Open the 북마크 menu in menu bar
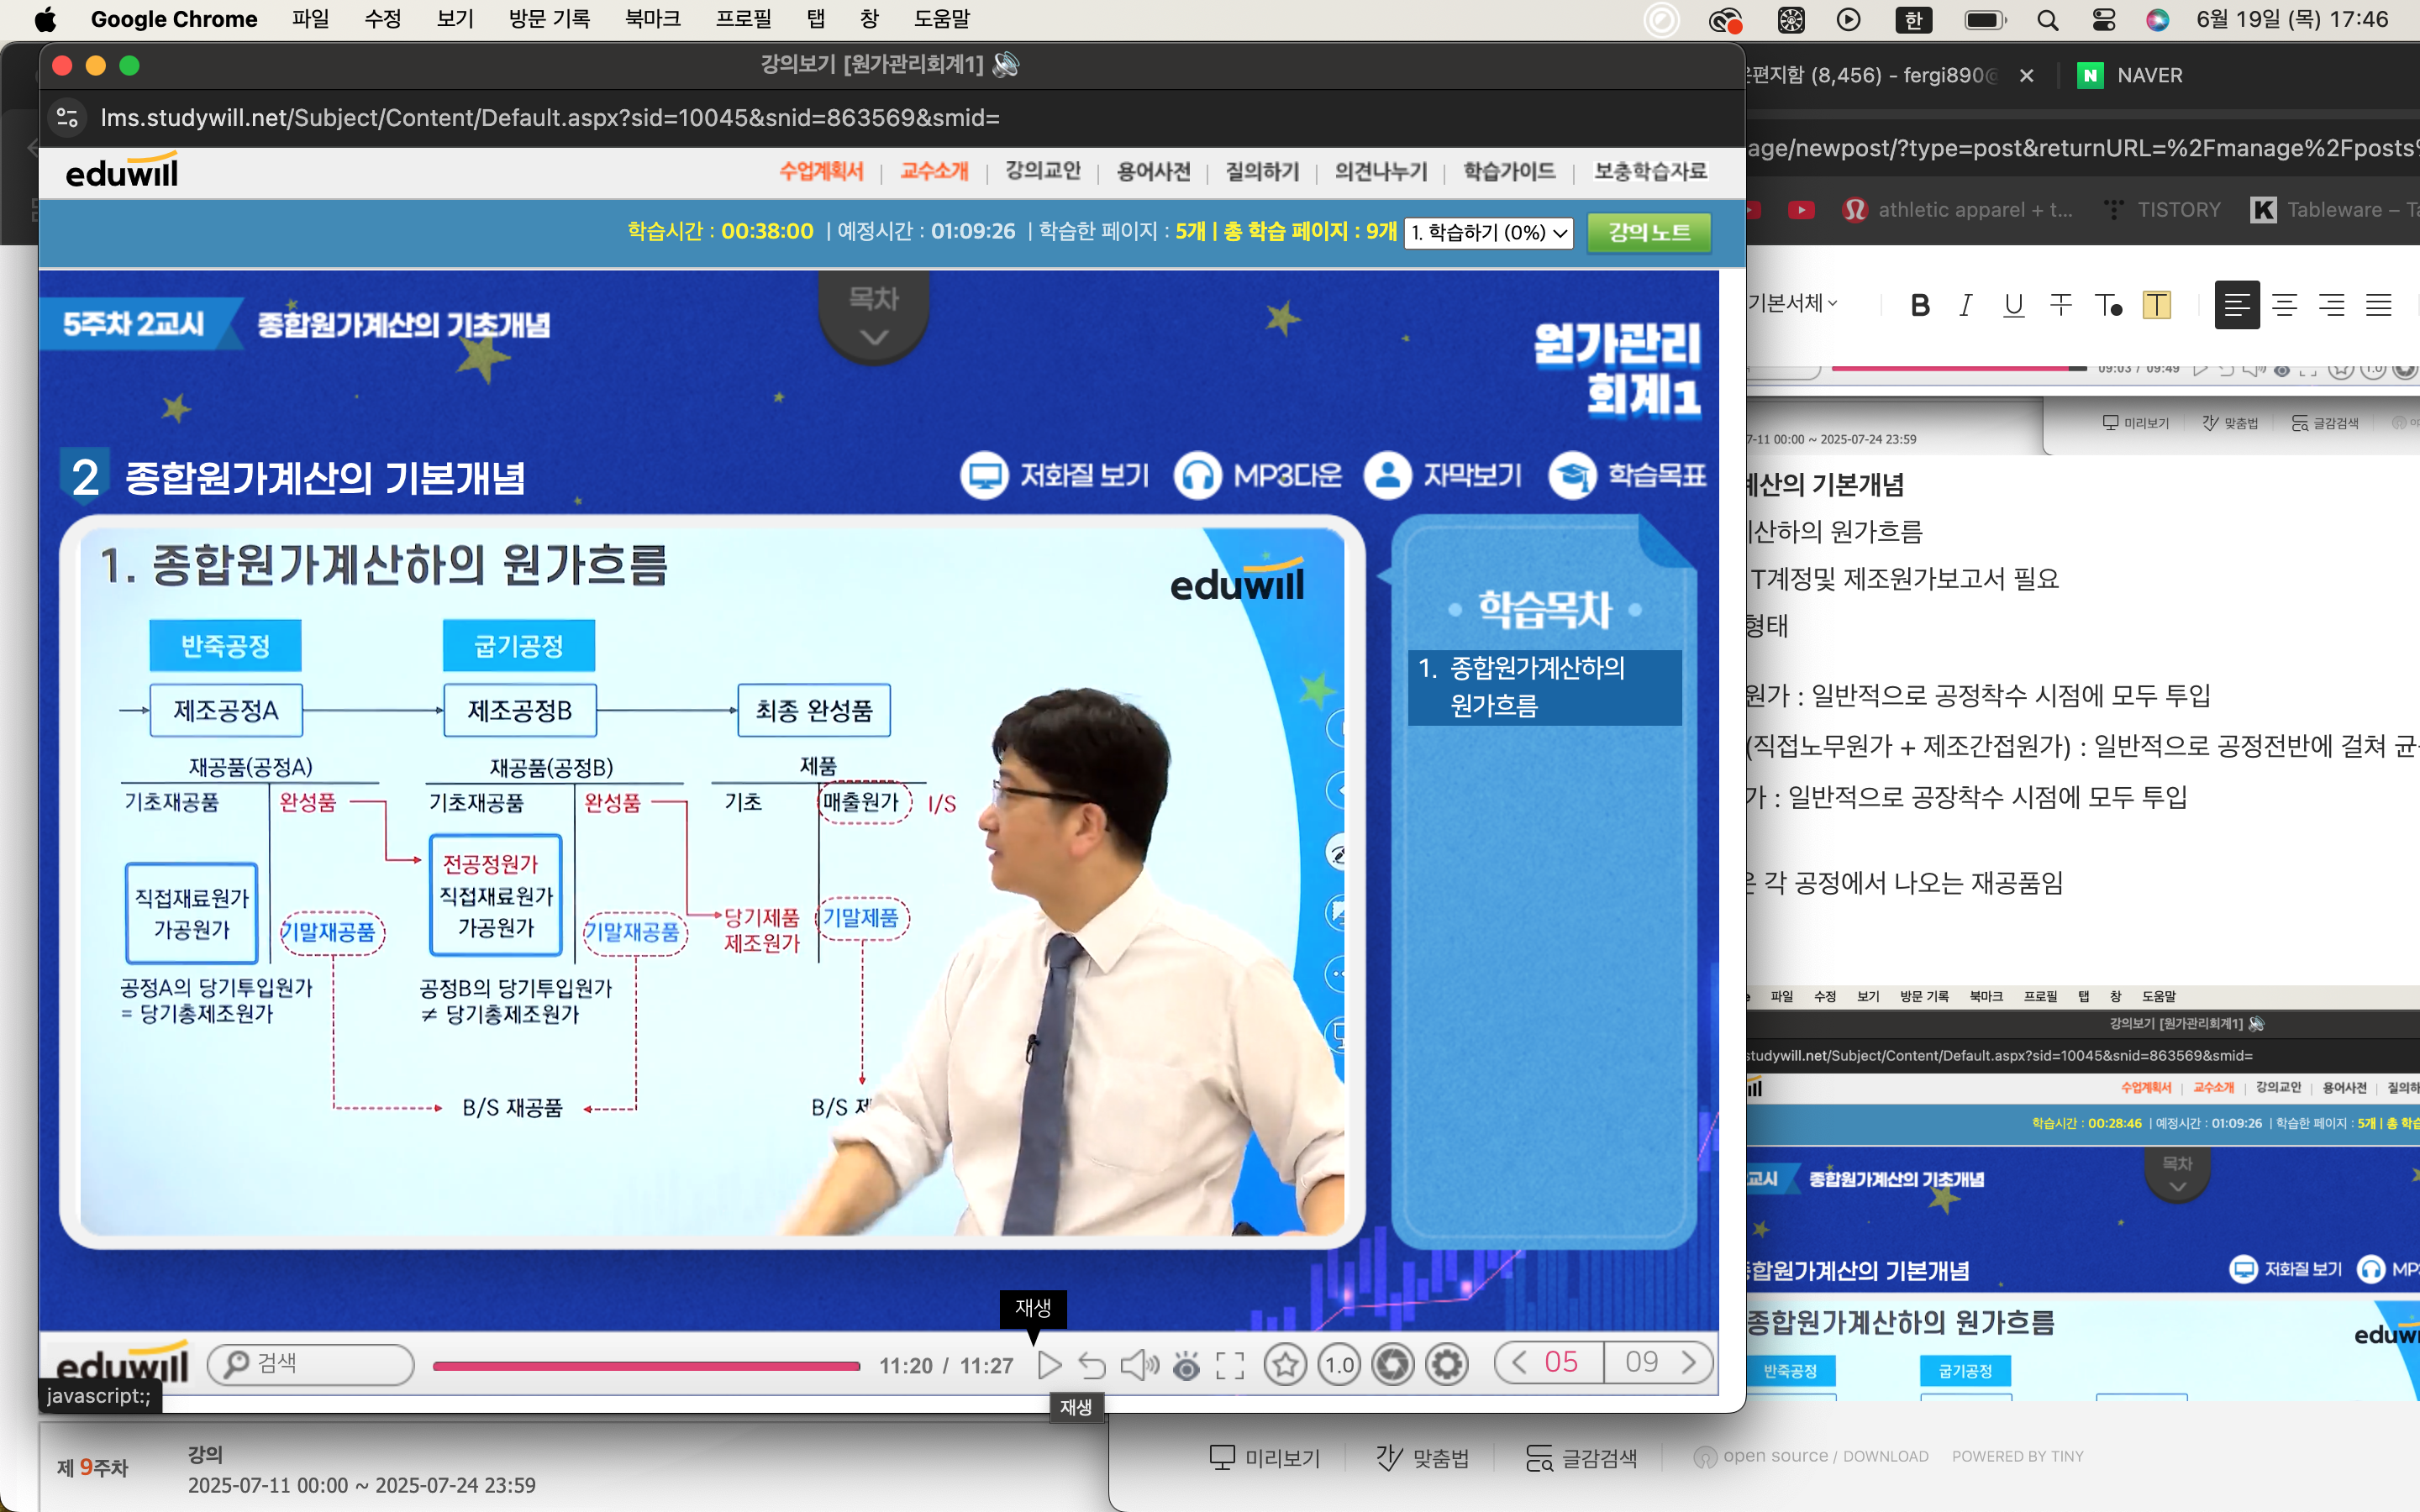This screenshot has height=1512, width=2420. 652,19
